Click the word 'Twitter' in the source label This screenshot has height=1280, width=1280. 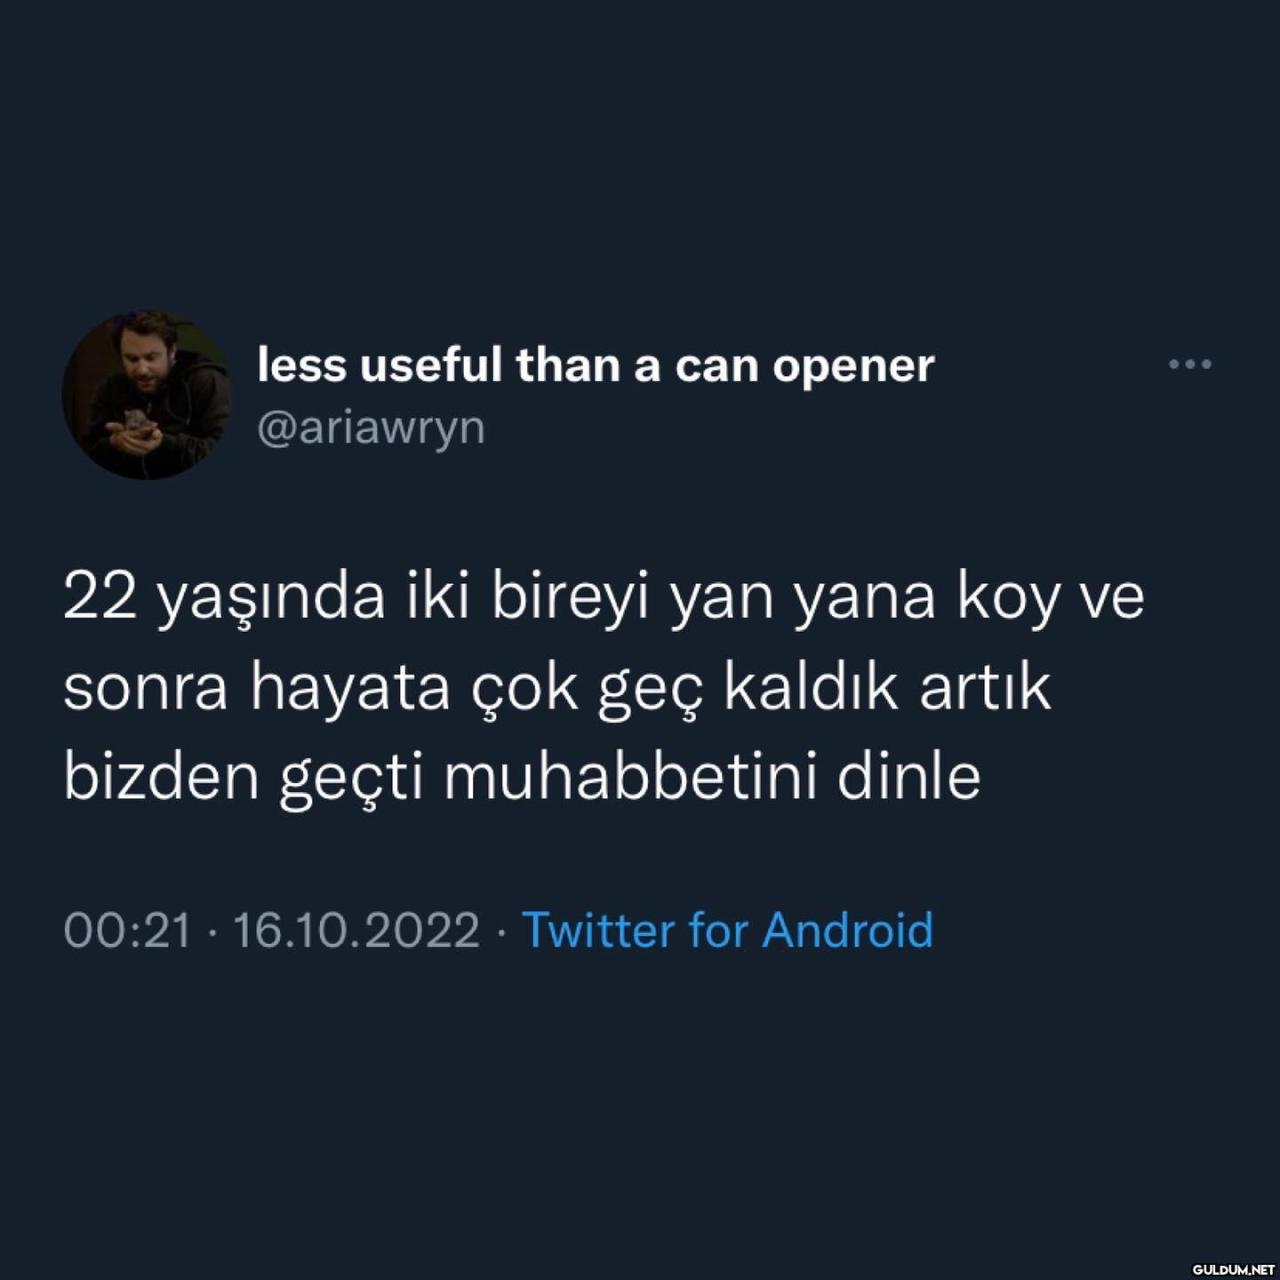click(x=598, y=930)
